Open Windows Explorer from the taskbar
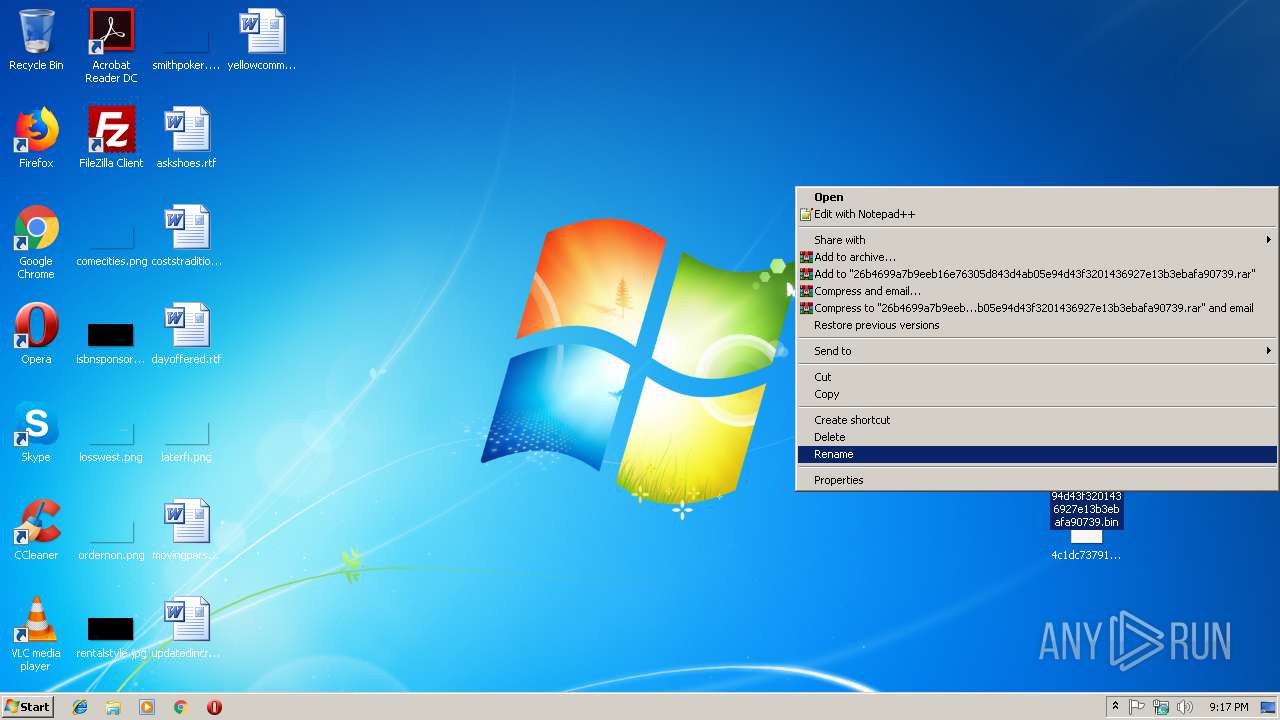This screenshot has height=720, width=1280. click(x=113, y=707)
